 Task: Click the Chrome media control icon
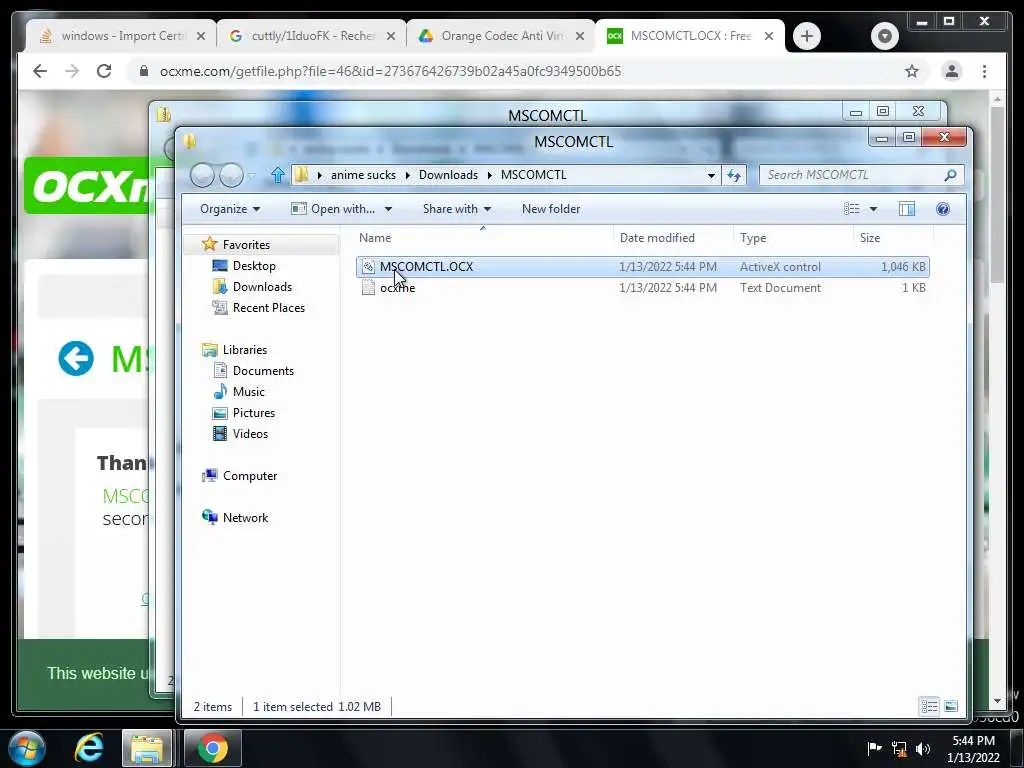click(885, 36)
